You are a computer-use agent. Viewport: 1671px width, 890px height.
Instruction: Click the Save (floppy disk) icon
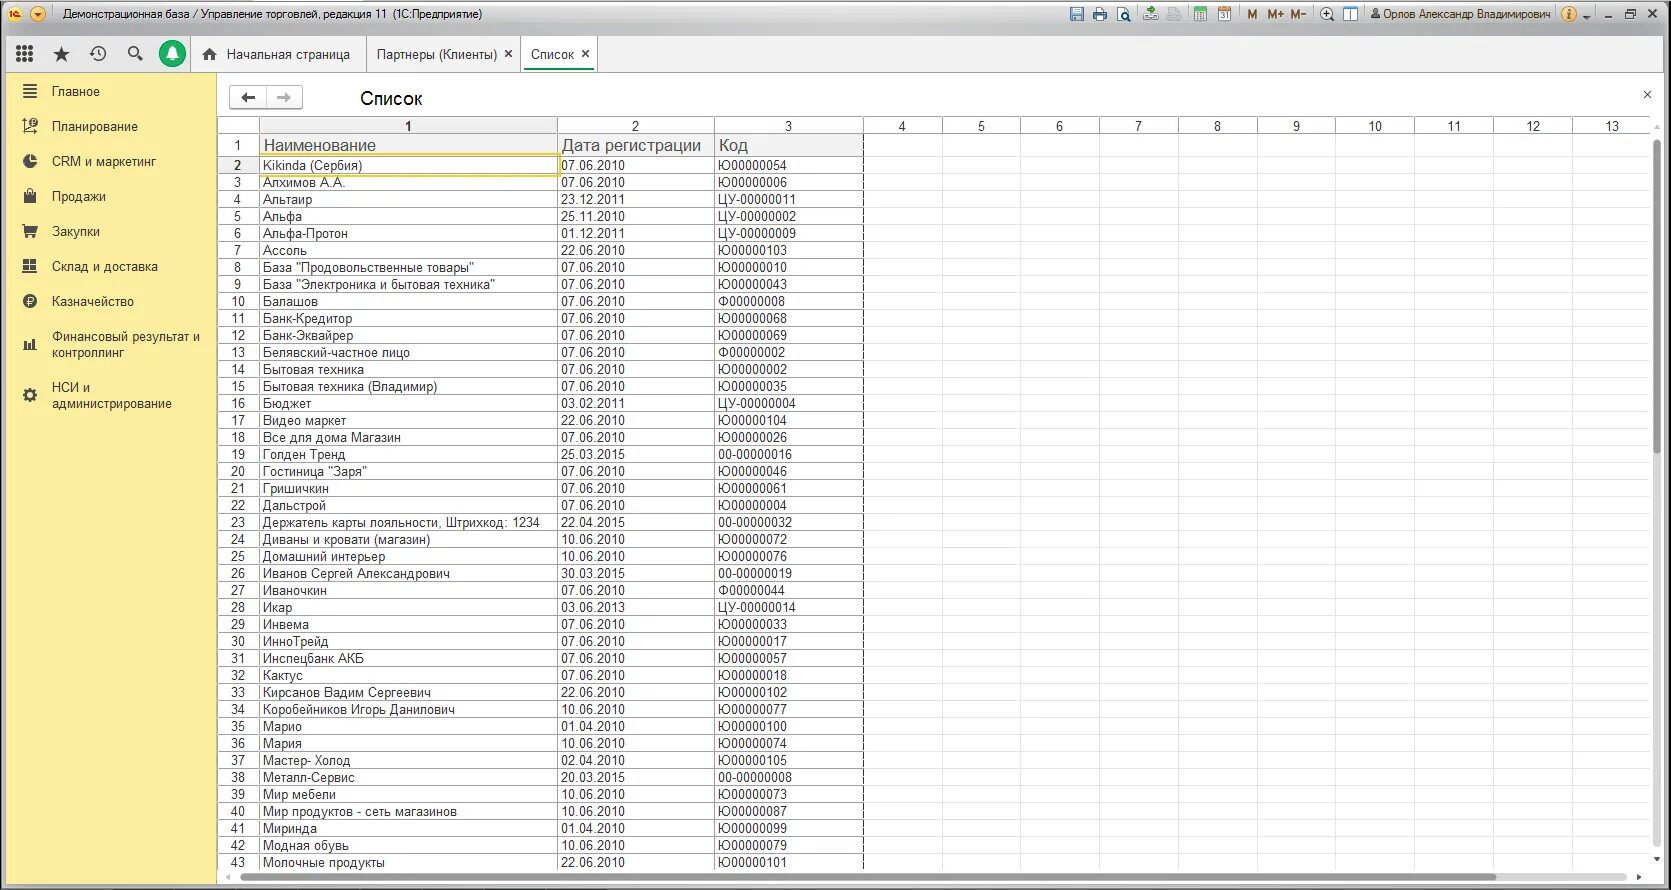(1076, 14)
